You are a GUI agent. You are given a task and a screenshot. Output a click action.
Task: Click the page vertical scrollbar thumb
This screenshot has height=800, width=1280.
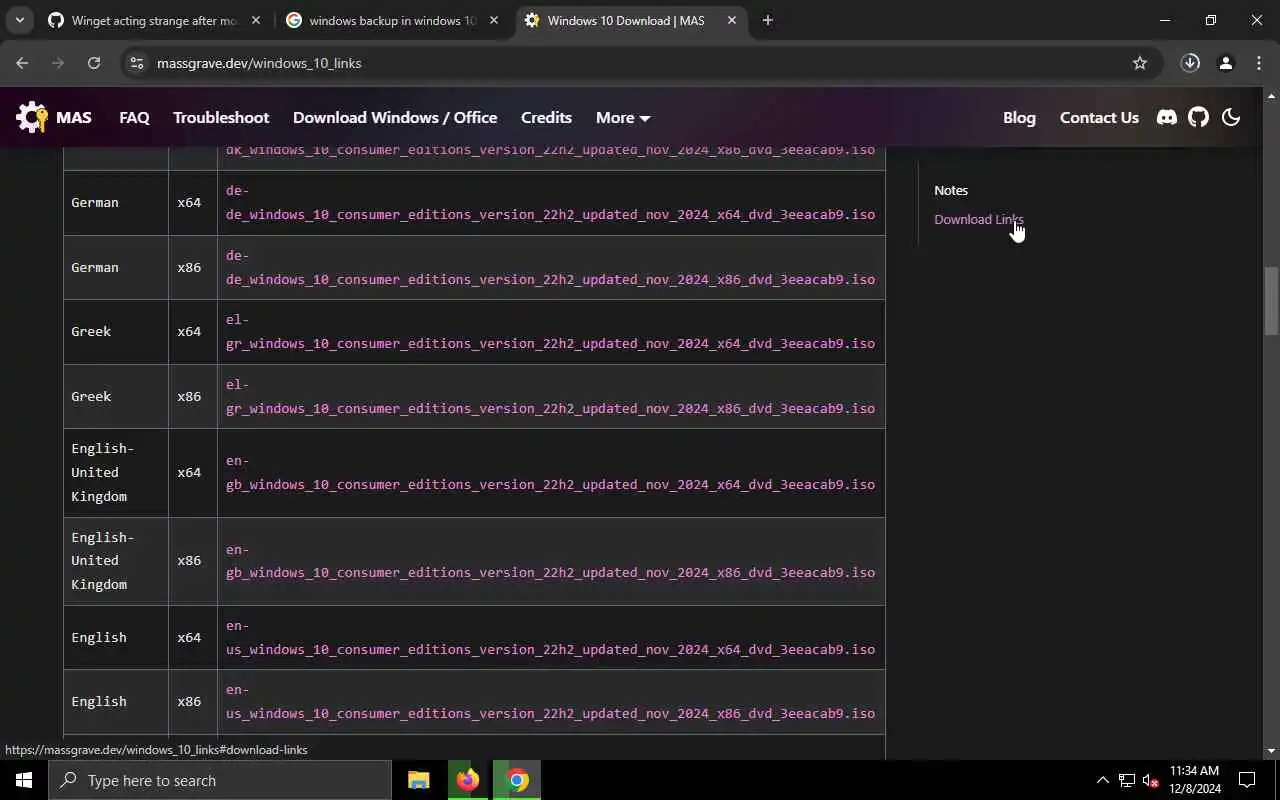click(x=1271, y=300)
